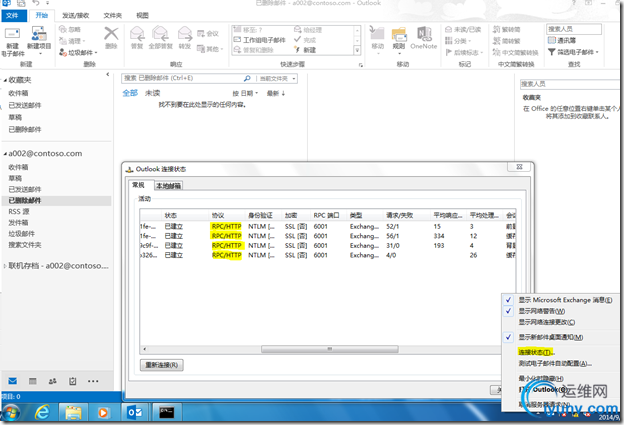Image resolution: width=624 pixels, height=425 pixels.
Task: Collapse the a002@contoso.com account tree
Action: tap(5, 154)
